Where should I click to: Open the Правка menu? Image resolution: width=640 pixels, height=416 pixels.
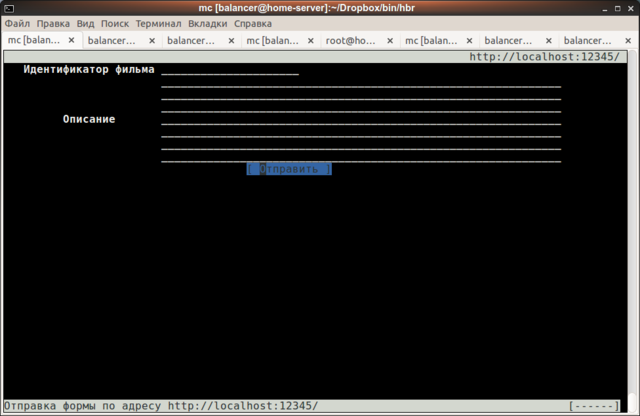click(53, 23)
